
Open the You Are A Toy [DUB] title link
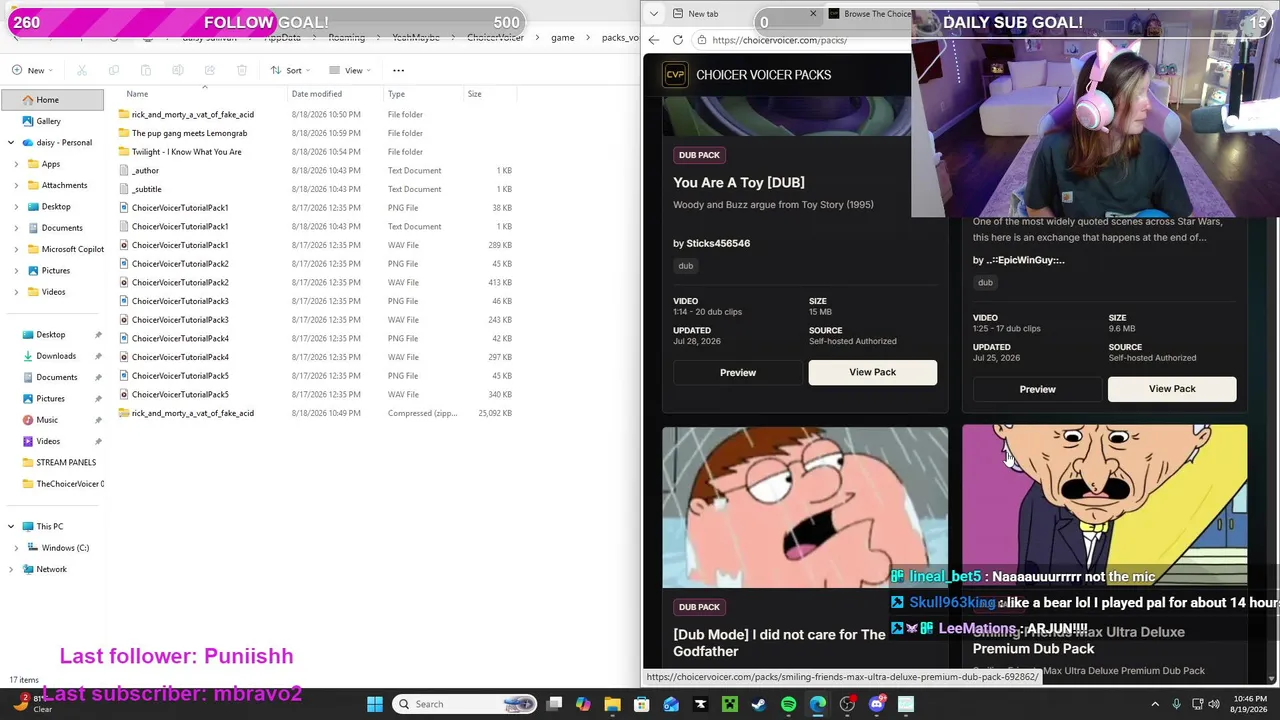pos(739,183)
